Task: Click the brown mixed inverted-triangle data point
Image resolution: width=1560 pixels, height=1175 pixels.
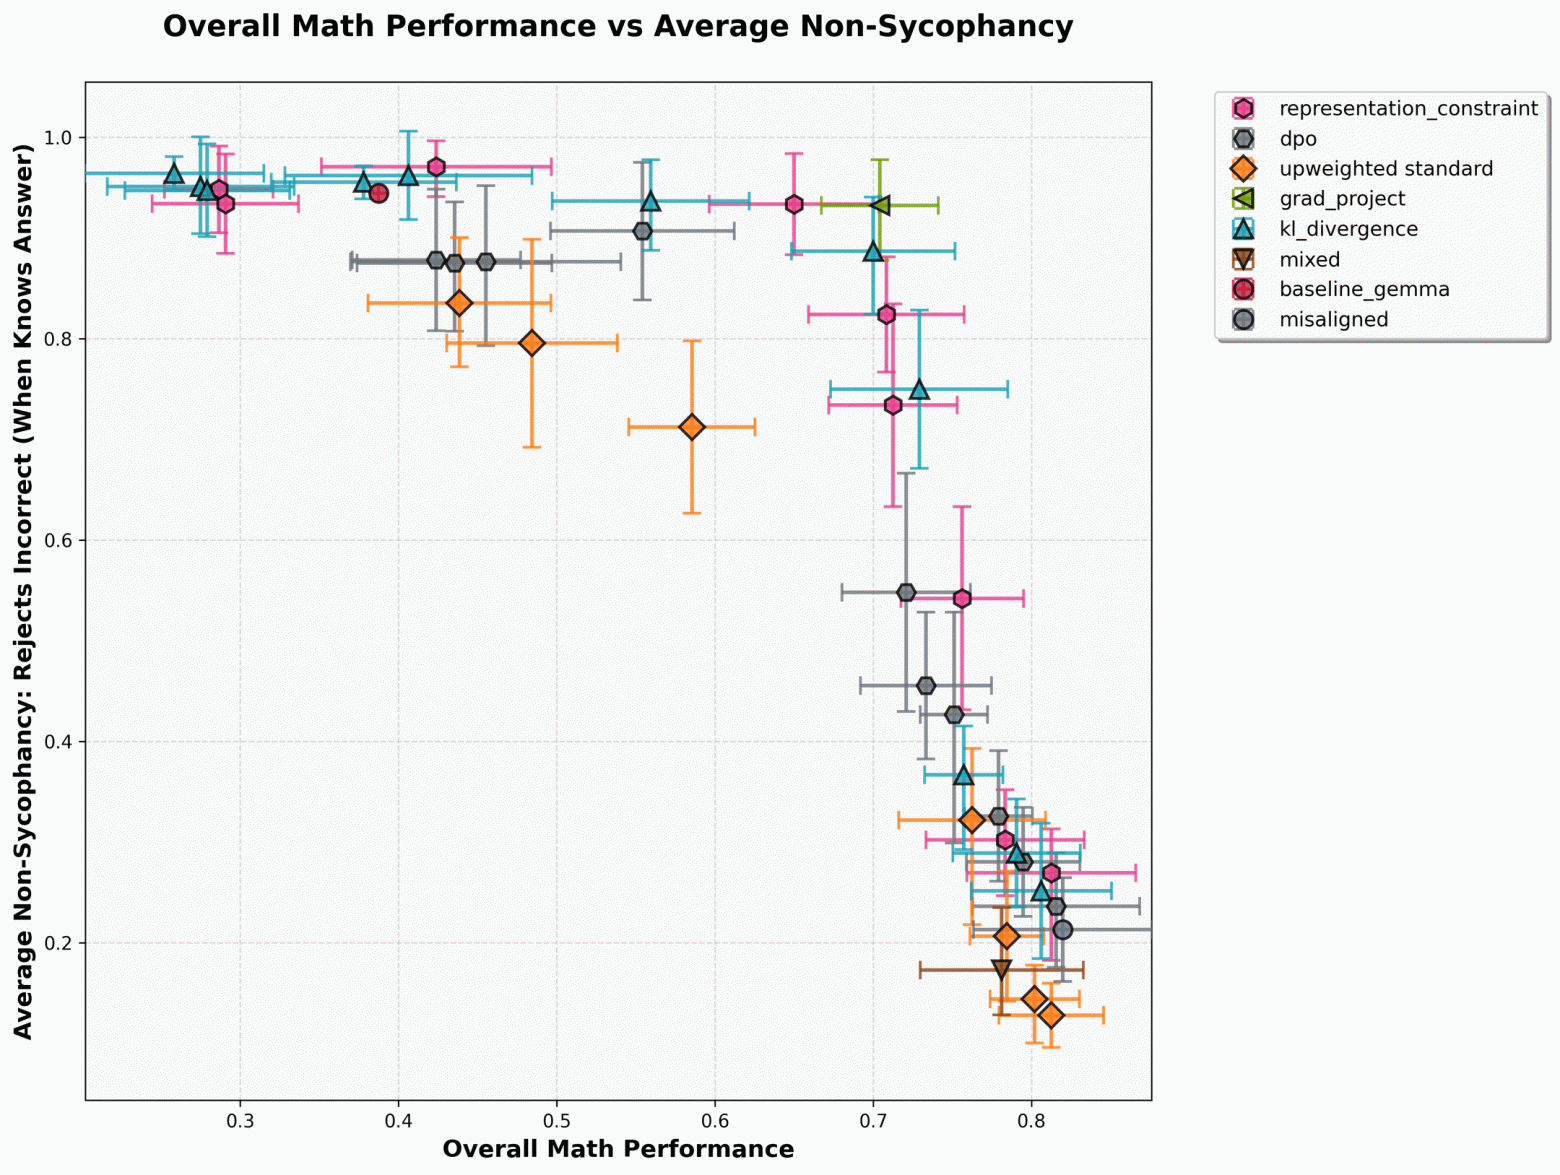Action: tap(1001, 970)
